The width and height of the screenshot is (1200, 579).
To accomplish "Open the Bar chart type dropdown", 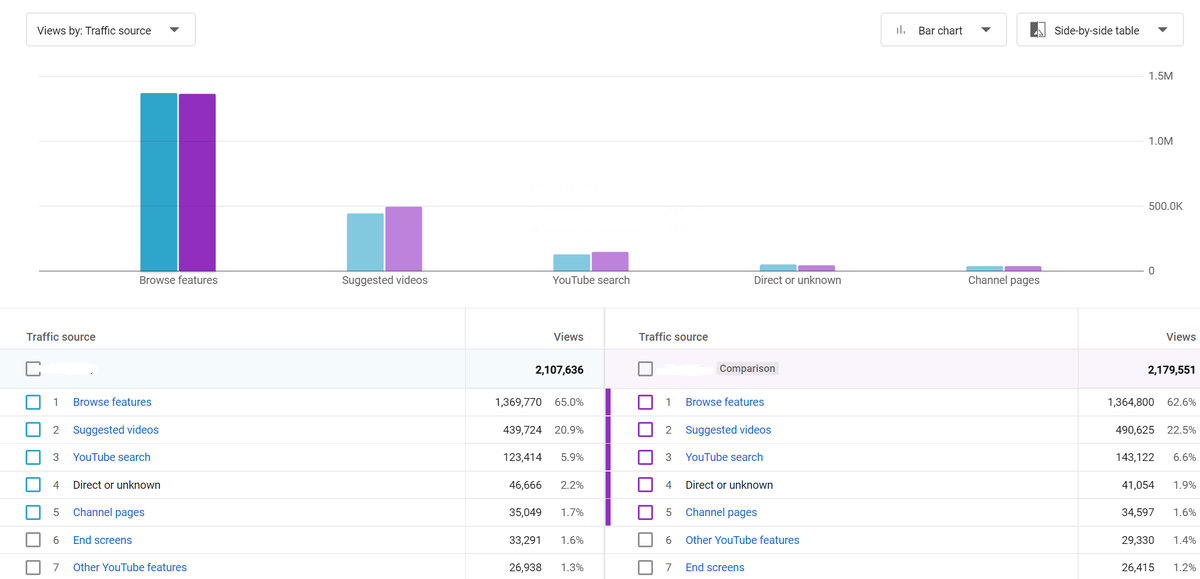I will [943, 30].
